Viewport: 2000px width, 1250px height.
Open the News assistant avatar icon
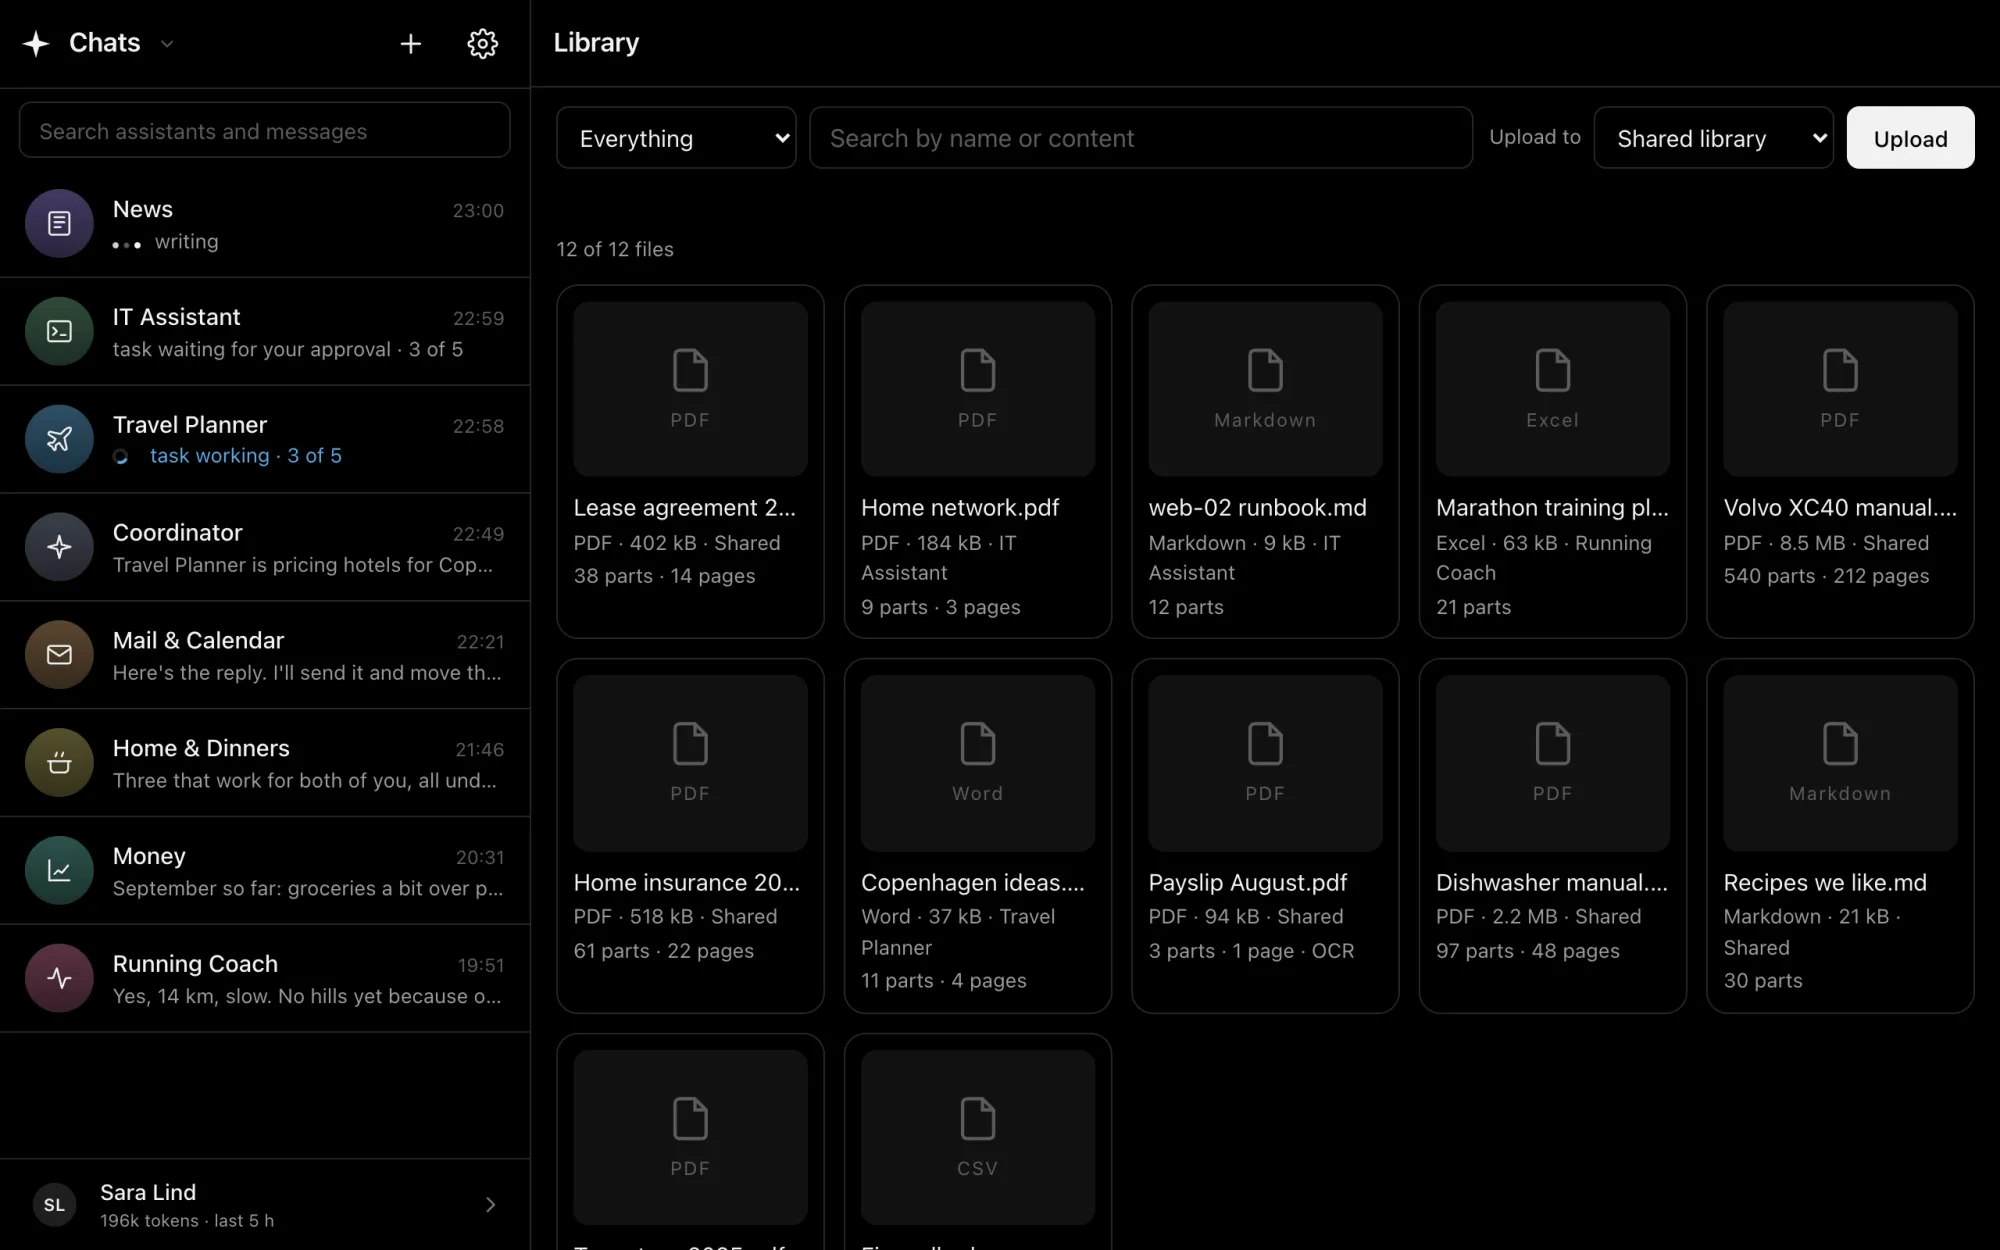coord(59,223)
